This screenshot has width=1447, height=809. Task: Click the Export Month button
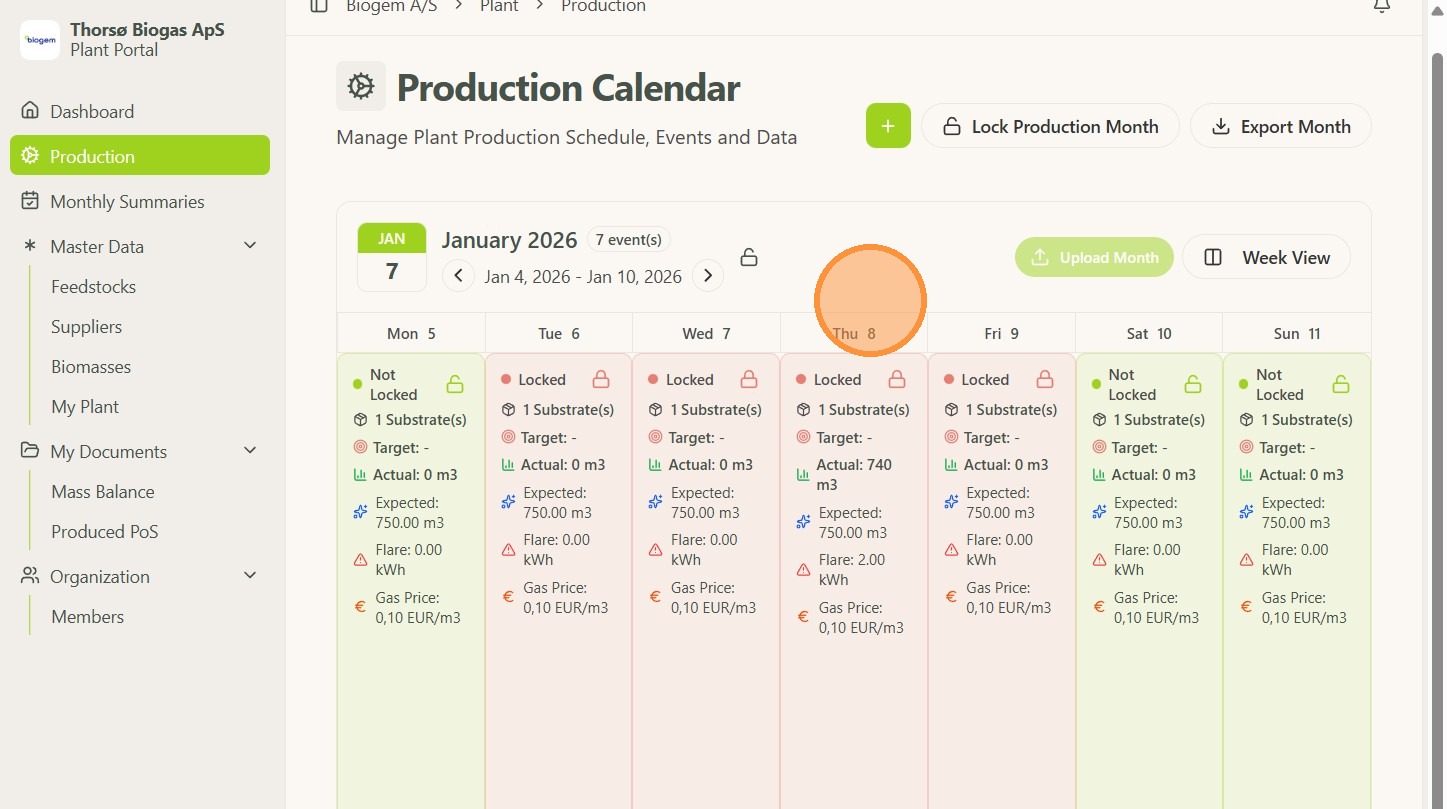coord(1280,127)
